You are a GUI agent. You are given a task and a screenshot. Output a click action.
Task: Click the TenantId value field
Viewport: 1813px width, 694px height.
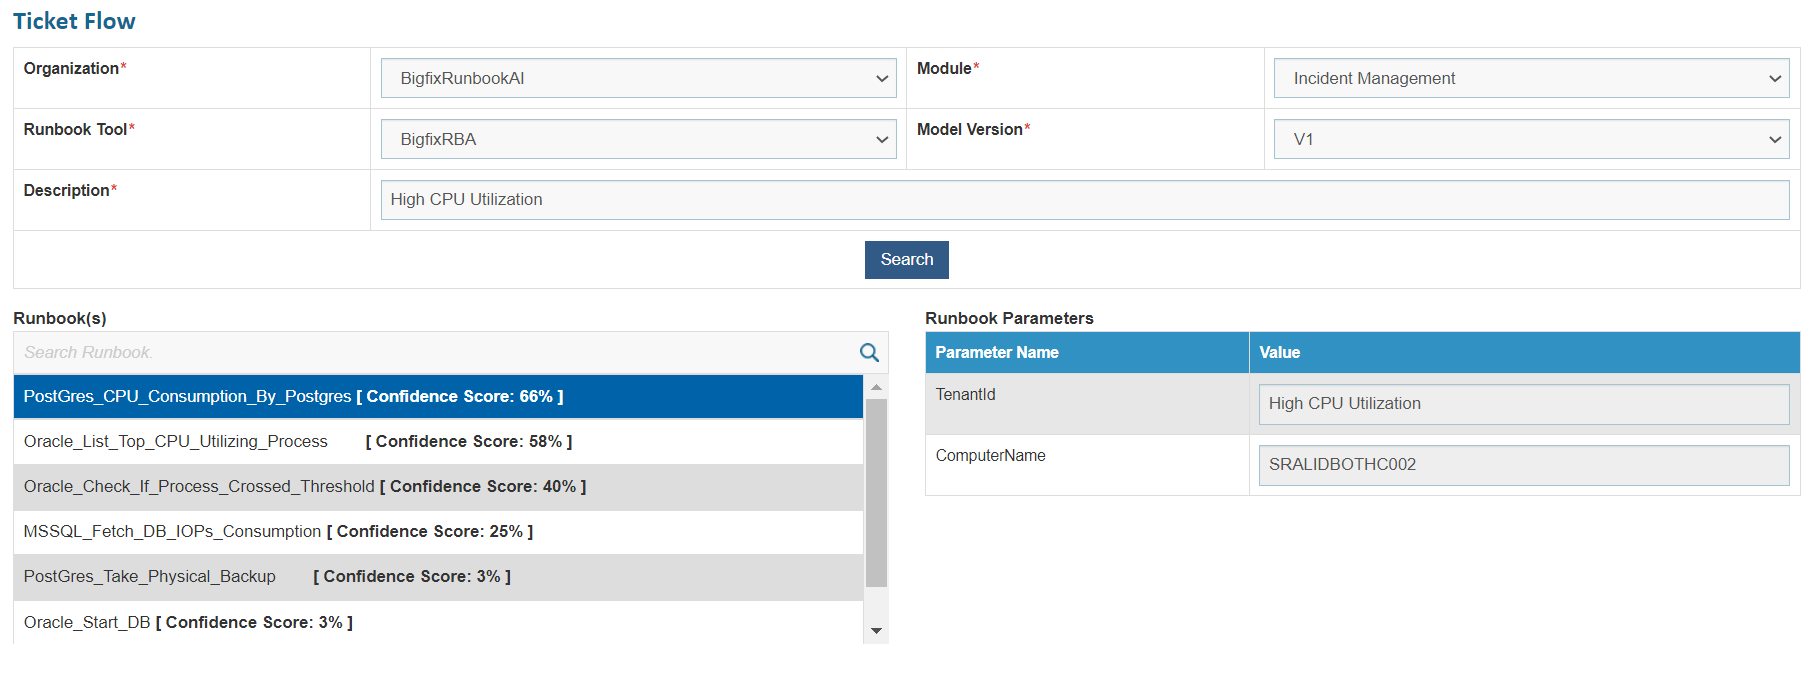click(1523, 404)
